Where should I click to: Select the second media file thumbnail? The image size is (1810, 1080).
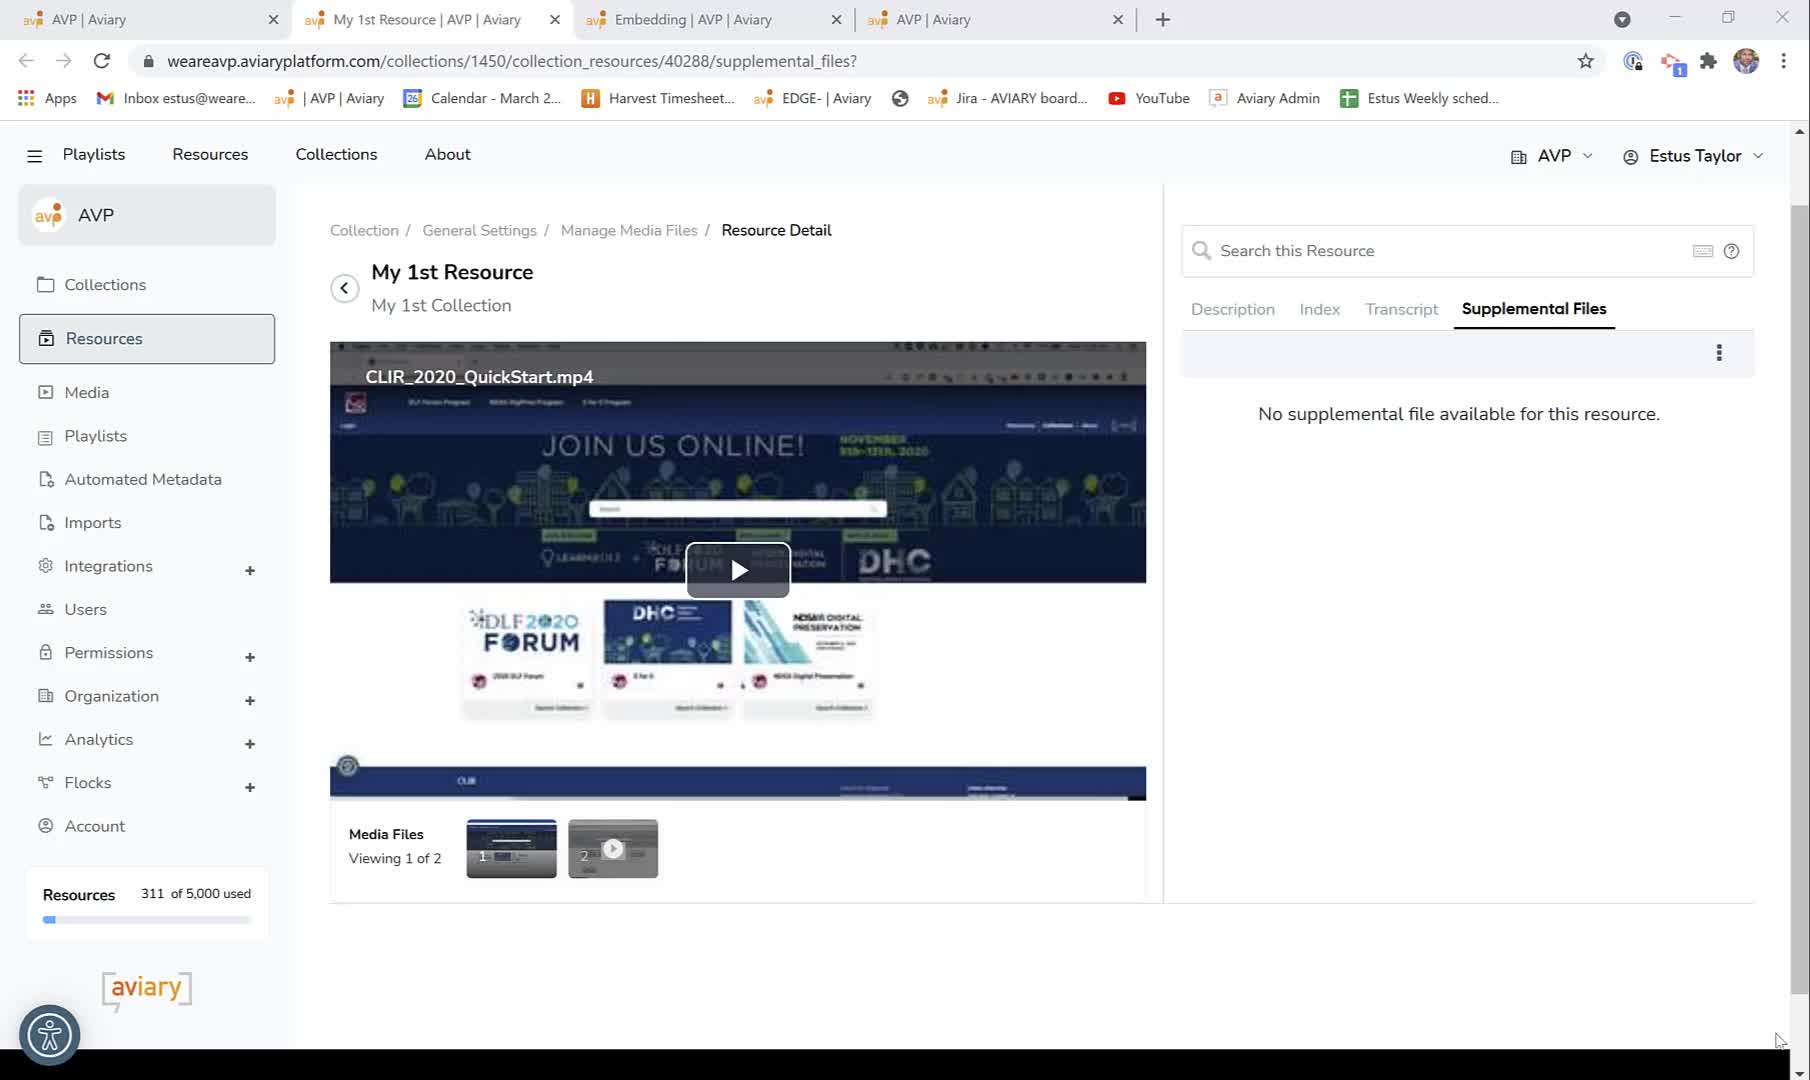tap(613, 849)
